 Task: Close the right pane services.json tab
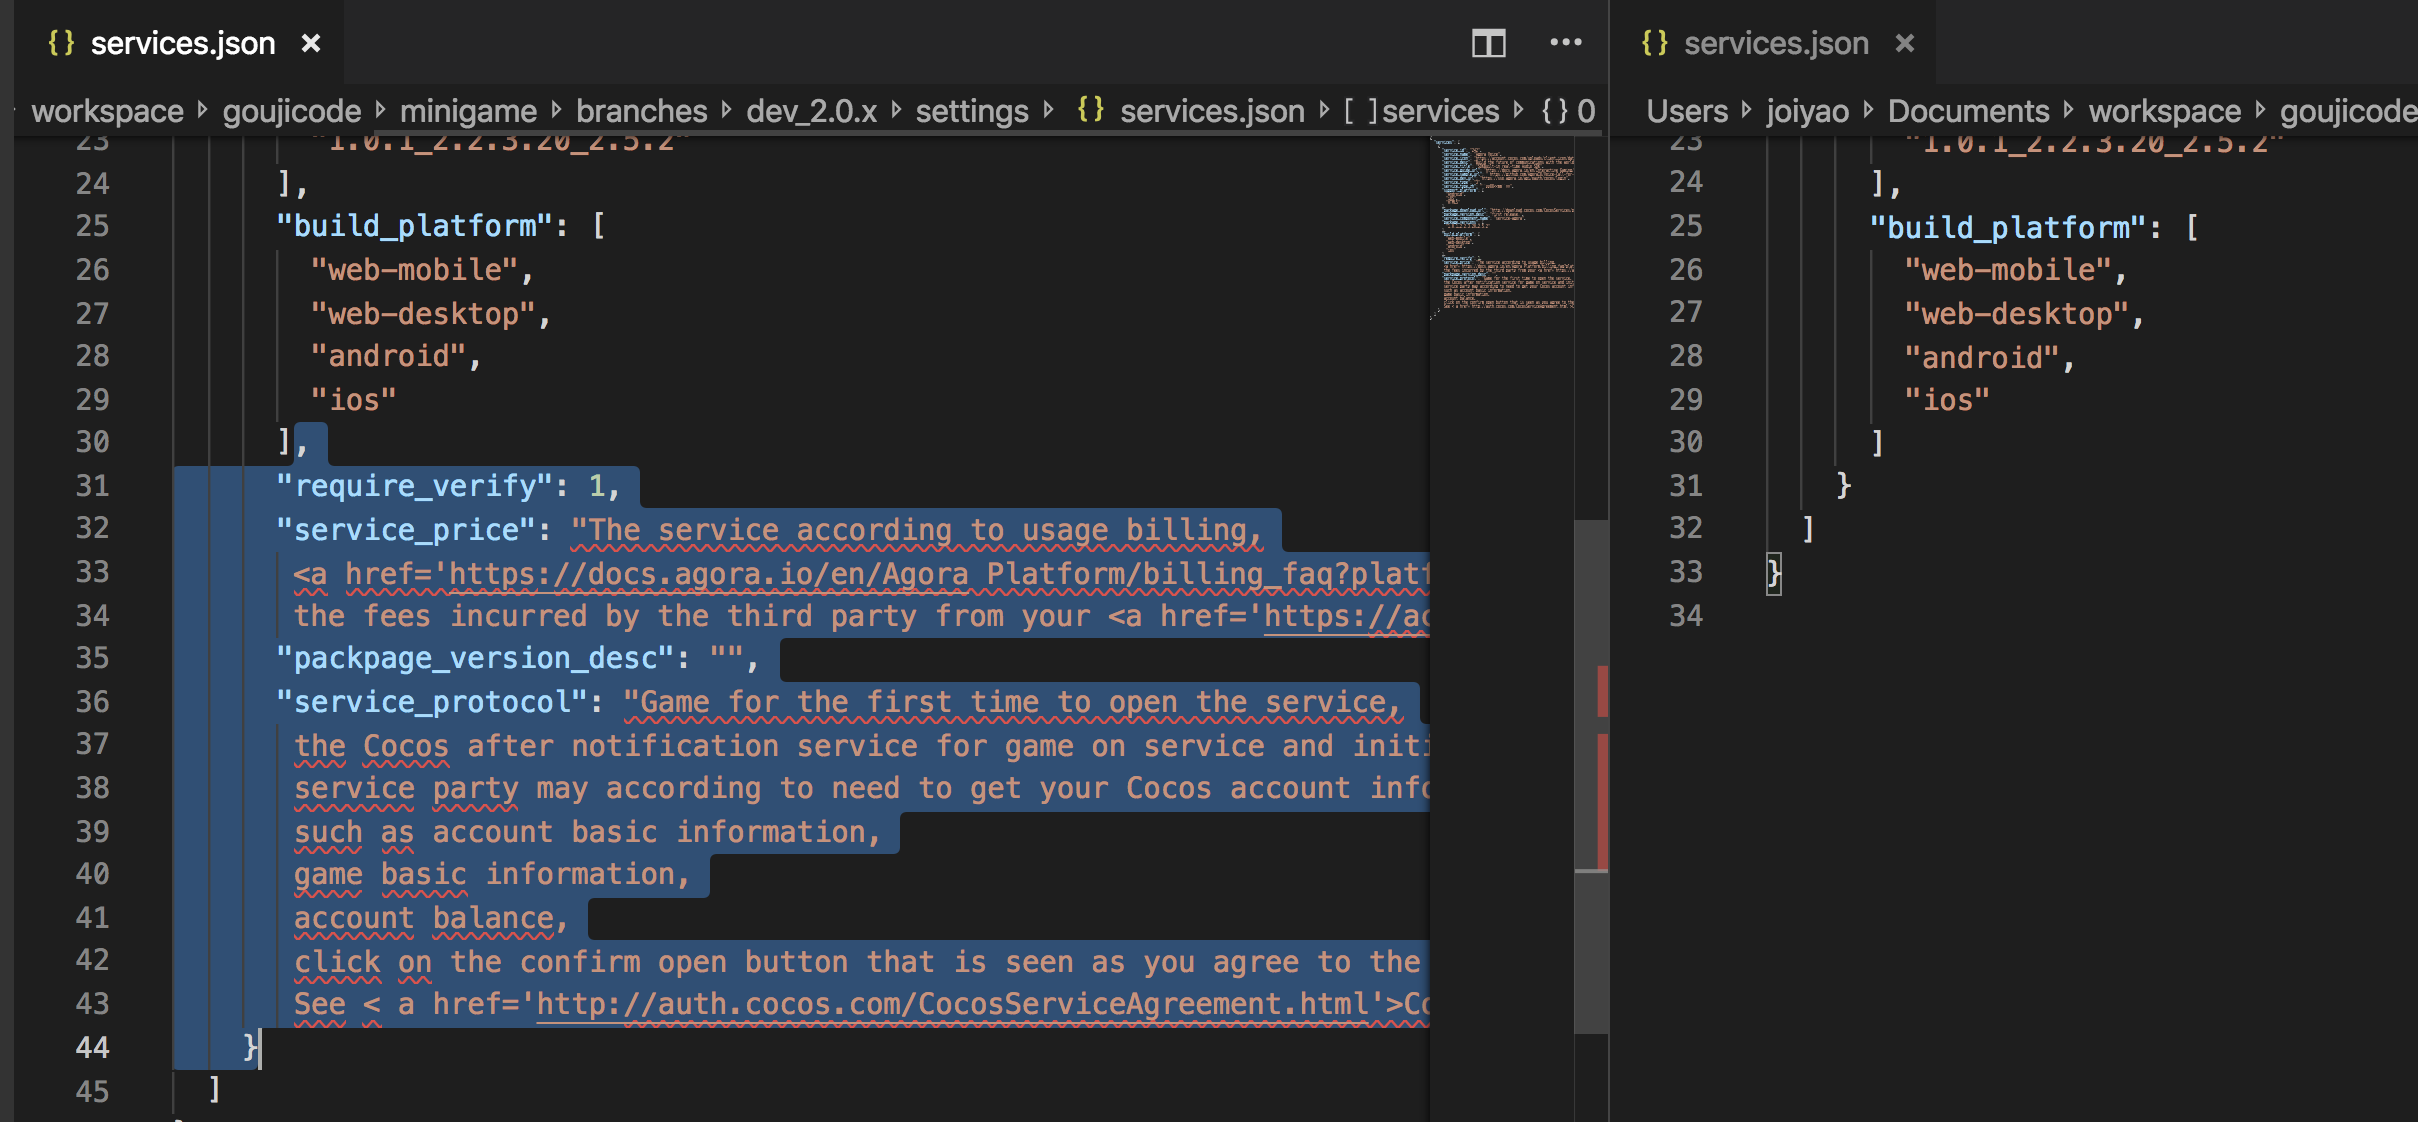pos(1904,43)
